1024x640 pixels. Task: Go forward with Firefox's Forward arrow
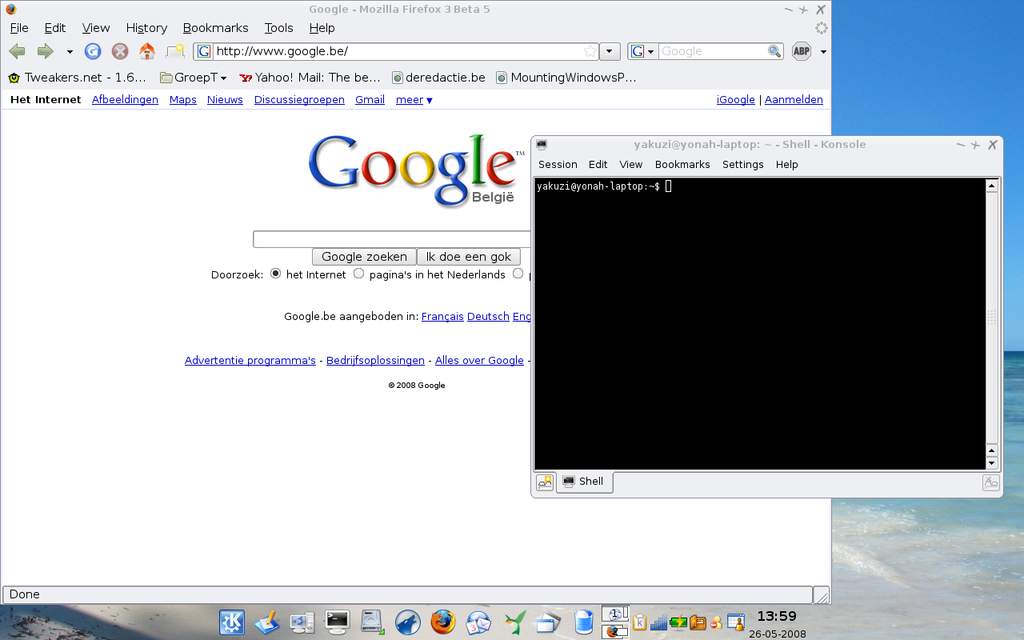click(x=45, y=51)
